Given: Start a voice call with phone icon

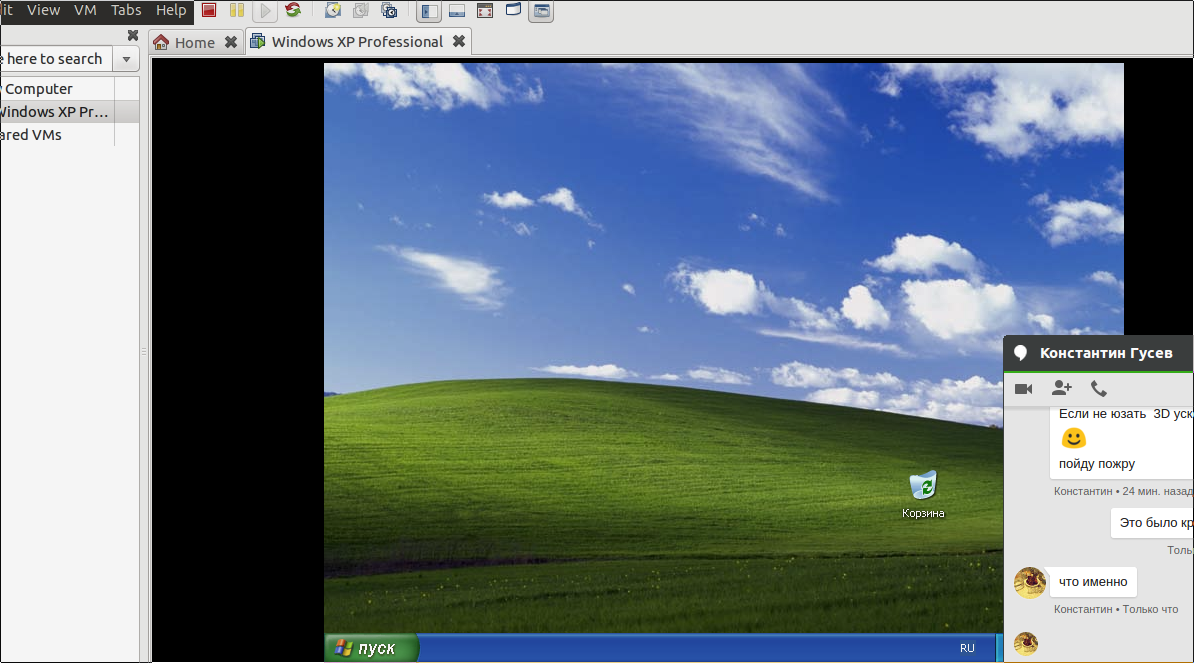Looking at the screenshot, I should point(1099,389).
